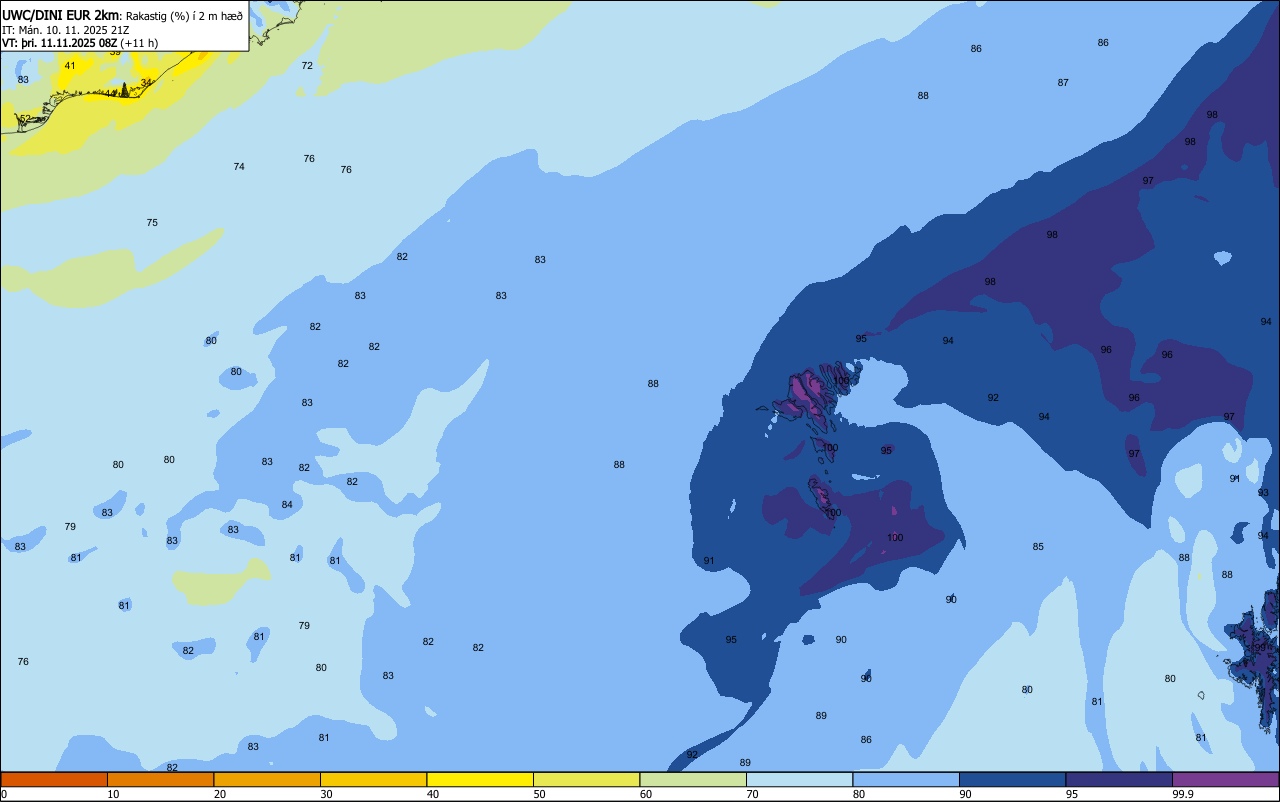Click the 10–20 orange legend swatch

click(x=160, y=779)
